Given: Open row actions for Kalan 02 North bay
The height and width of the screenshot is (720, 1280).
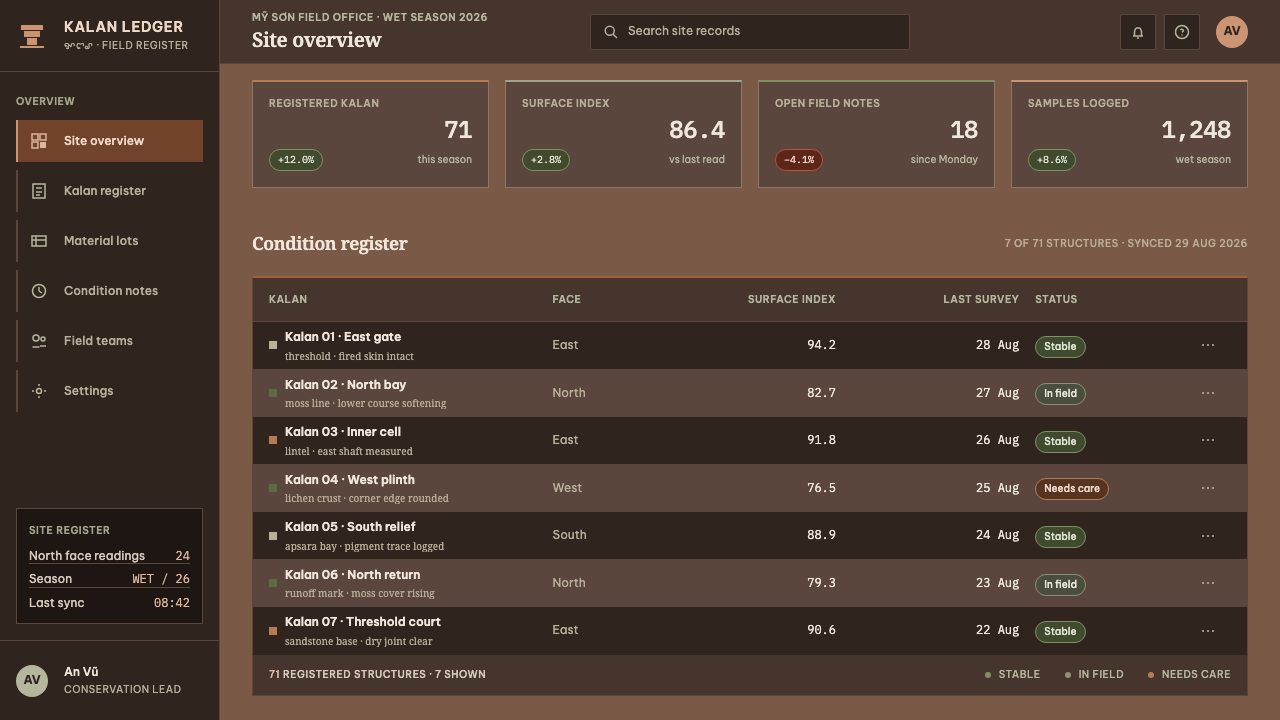Looking at the screenshot, I should [1208, 393].
